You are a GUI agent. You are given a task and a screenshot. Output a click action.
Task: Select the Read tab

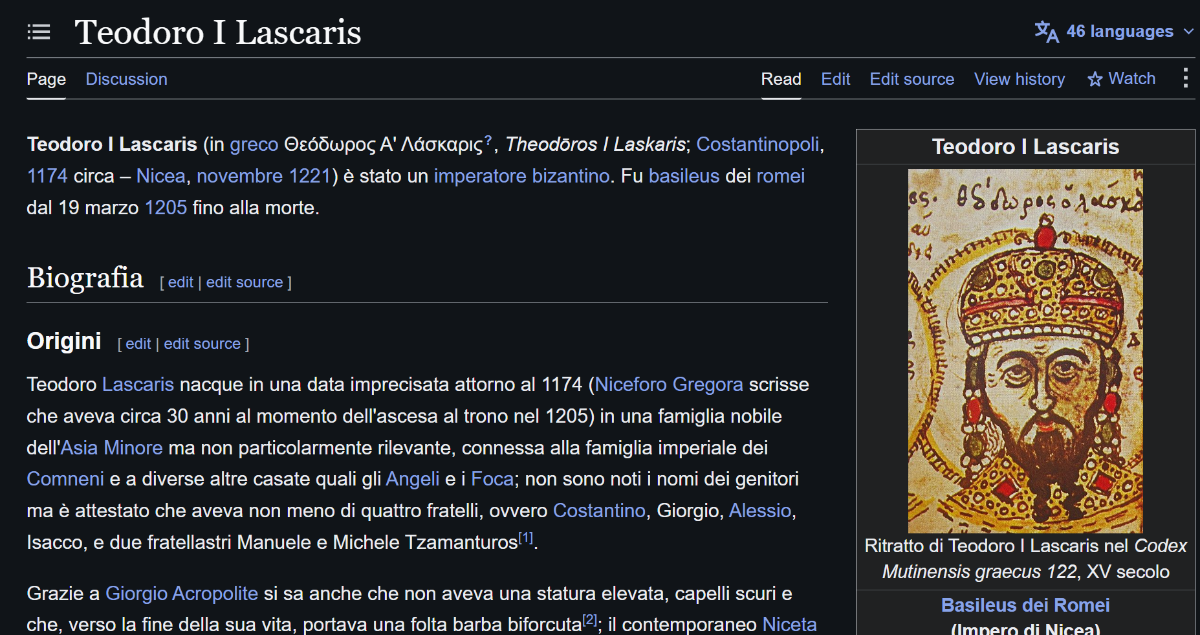(781, 79)
